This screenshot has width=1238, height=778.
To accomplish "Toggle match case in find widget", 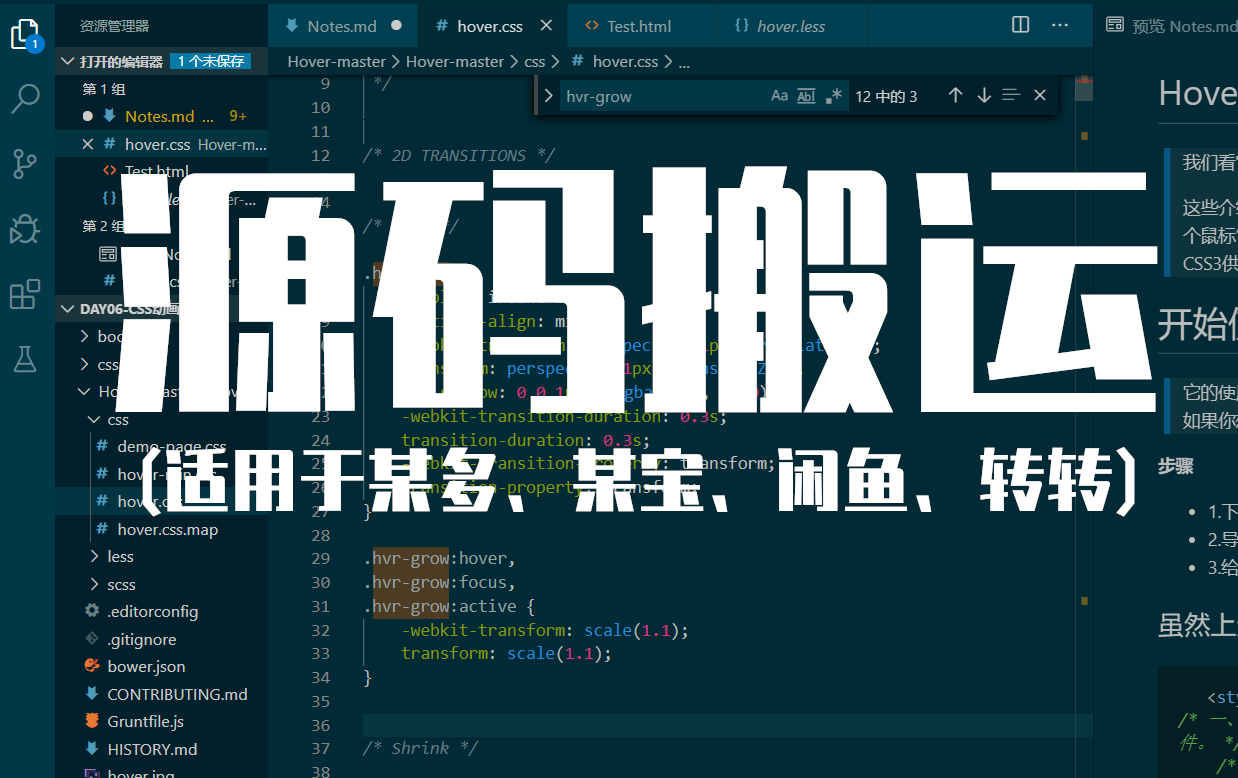I will pyautogui.click(x=779, y=96).
